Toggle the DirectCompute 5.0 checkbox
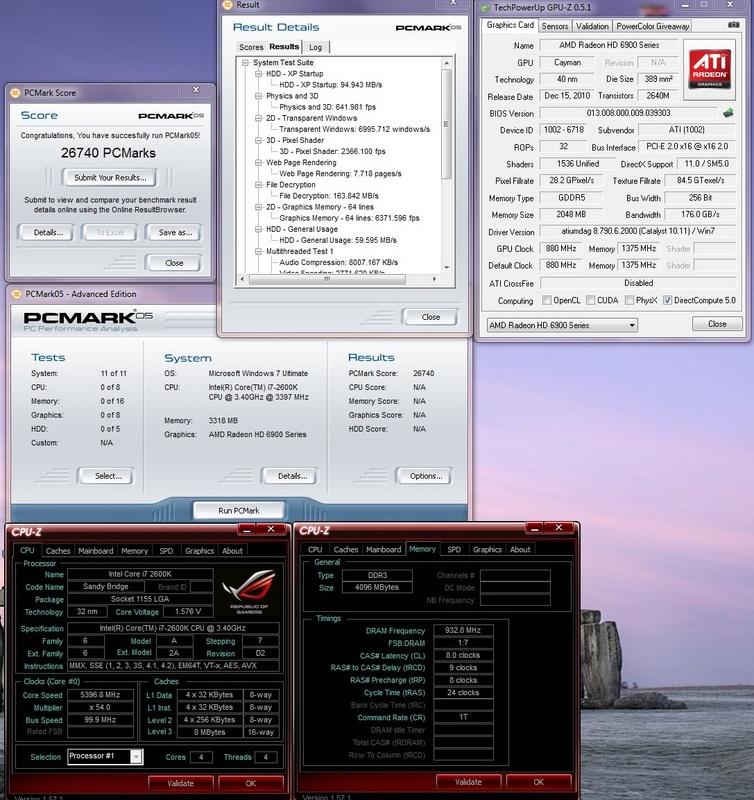Screen dimensions: 754x800 point(667,300)
